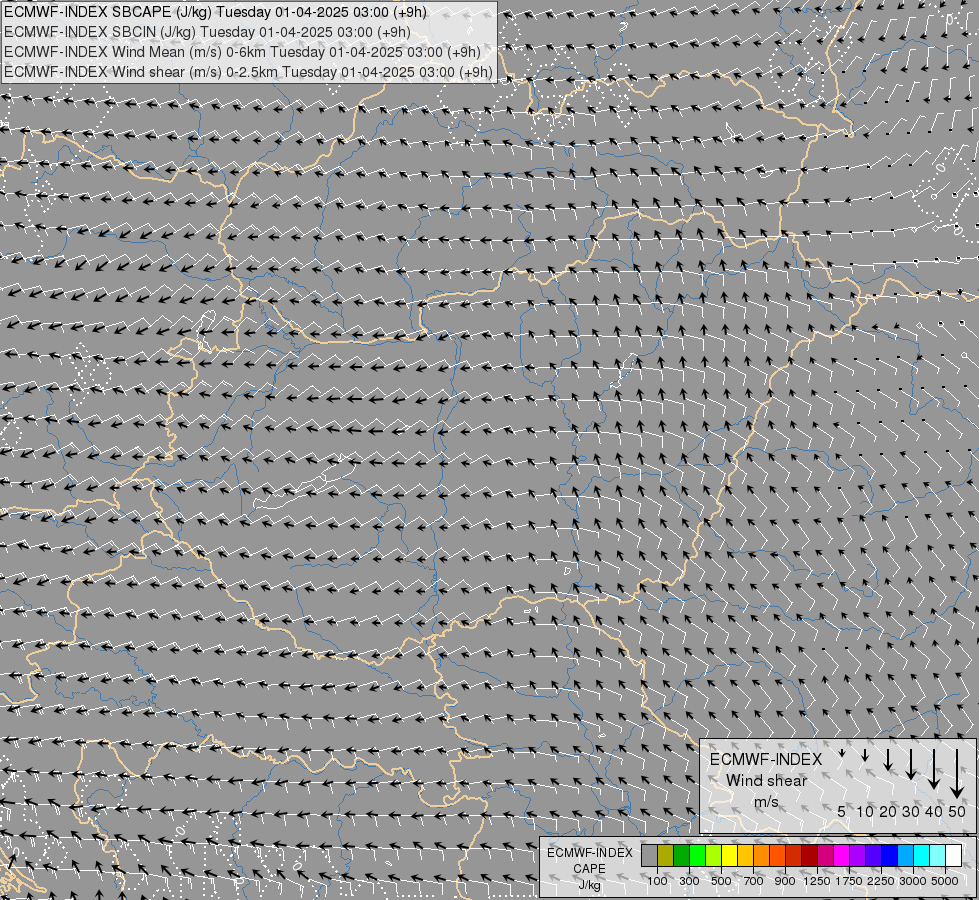Select the amber CAPE swatch before 700
This screenshot has width=979, height=900.
(745, 855)
